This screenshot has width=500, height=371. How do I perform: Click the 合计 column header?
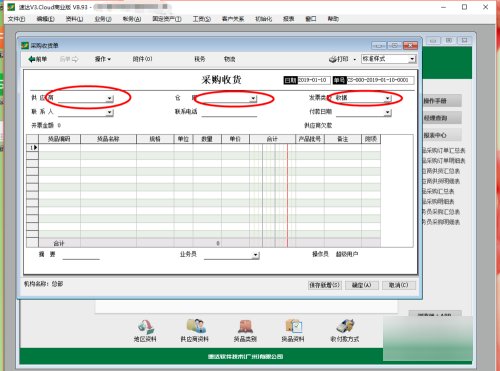pyautogui.click(x=272, y=139)
